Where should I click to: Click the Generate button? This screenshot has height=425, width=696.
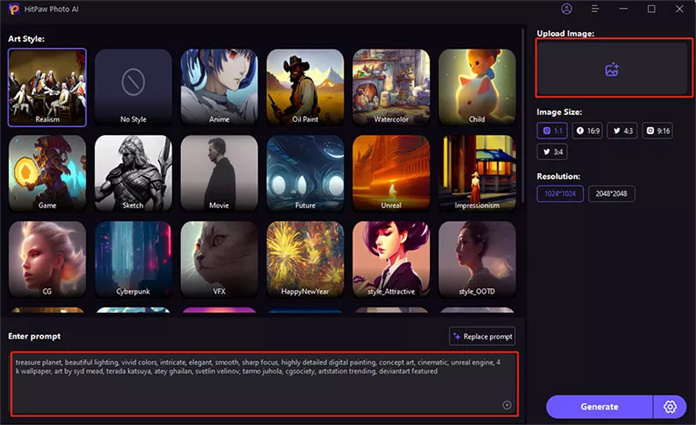coord(599,407)
